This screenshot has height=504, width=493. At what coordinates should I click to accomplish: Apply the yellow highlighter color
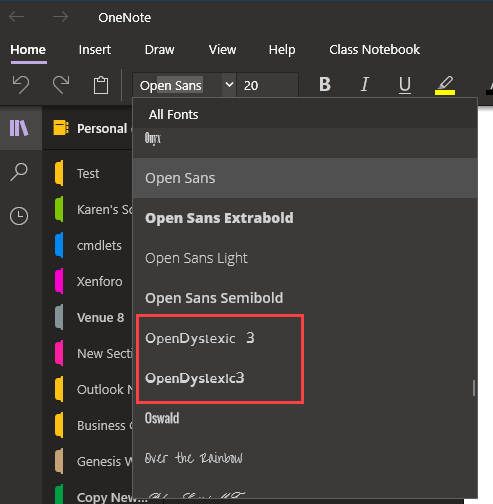point(445,85)
